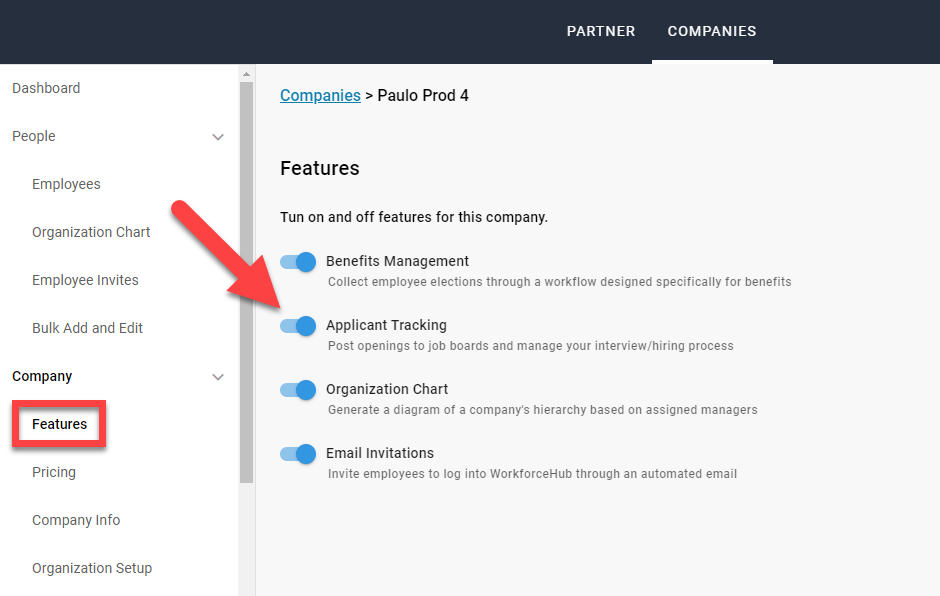The width and height of the screenshot is (940, 596).
Task: Open the Pricing page
Action: tap(54, 472)
